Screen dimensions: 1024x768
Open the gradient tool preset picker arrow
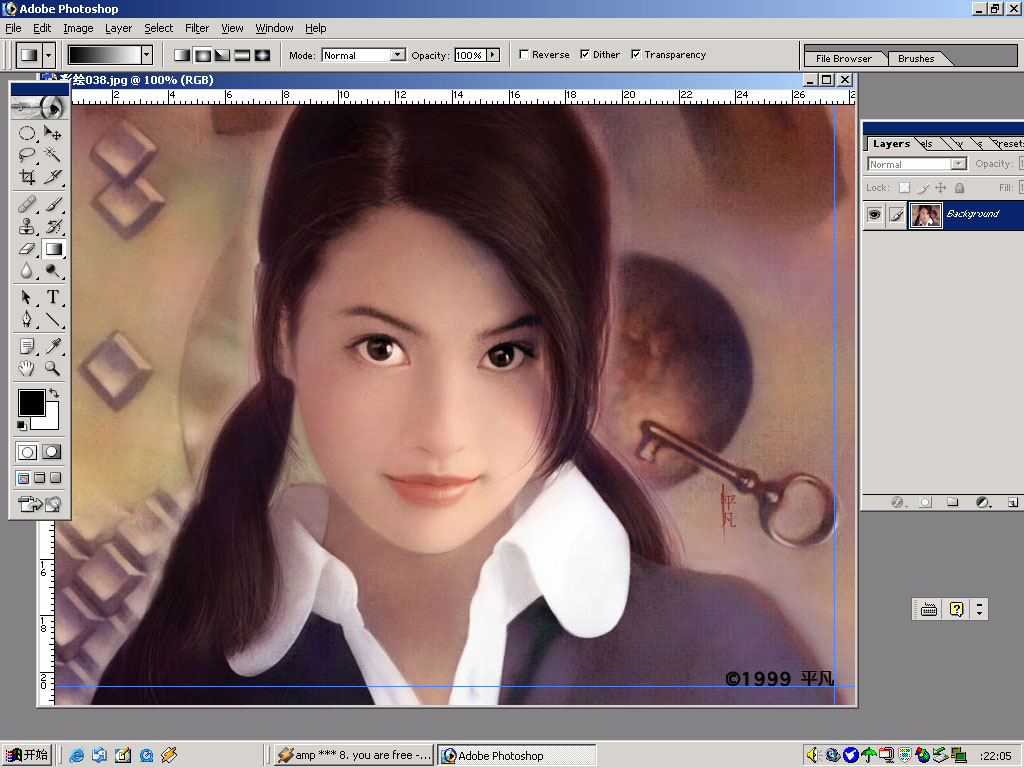click(48, 55)
